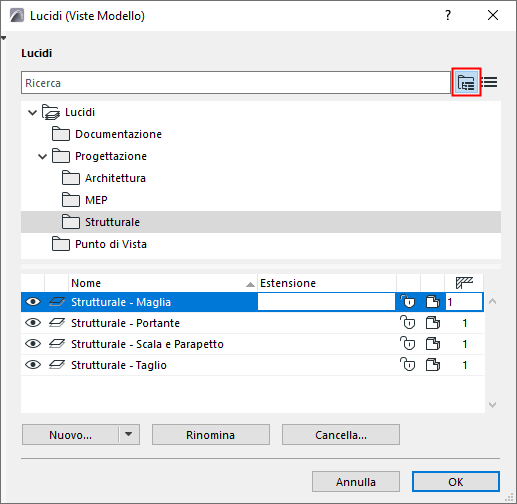
Task: Click intersection number 1 of Strutturale - Portante
Action: coord(464,323)
